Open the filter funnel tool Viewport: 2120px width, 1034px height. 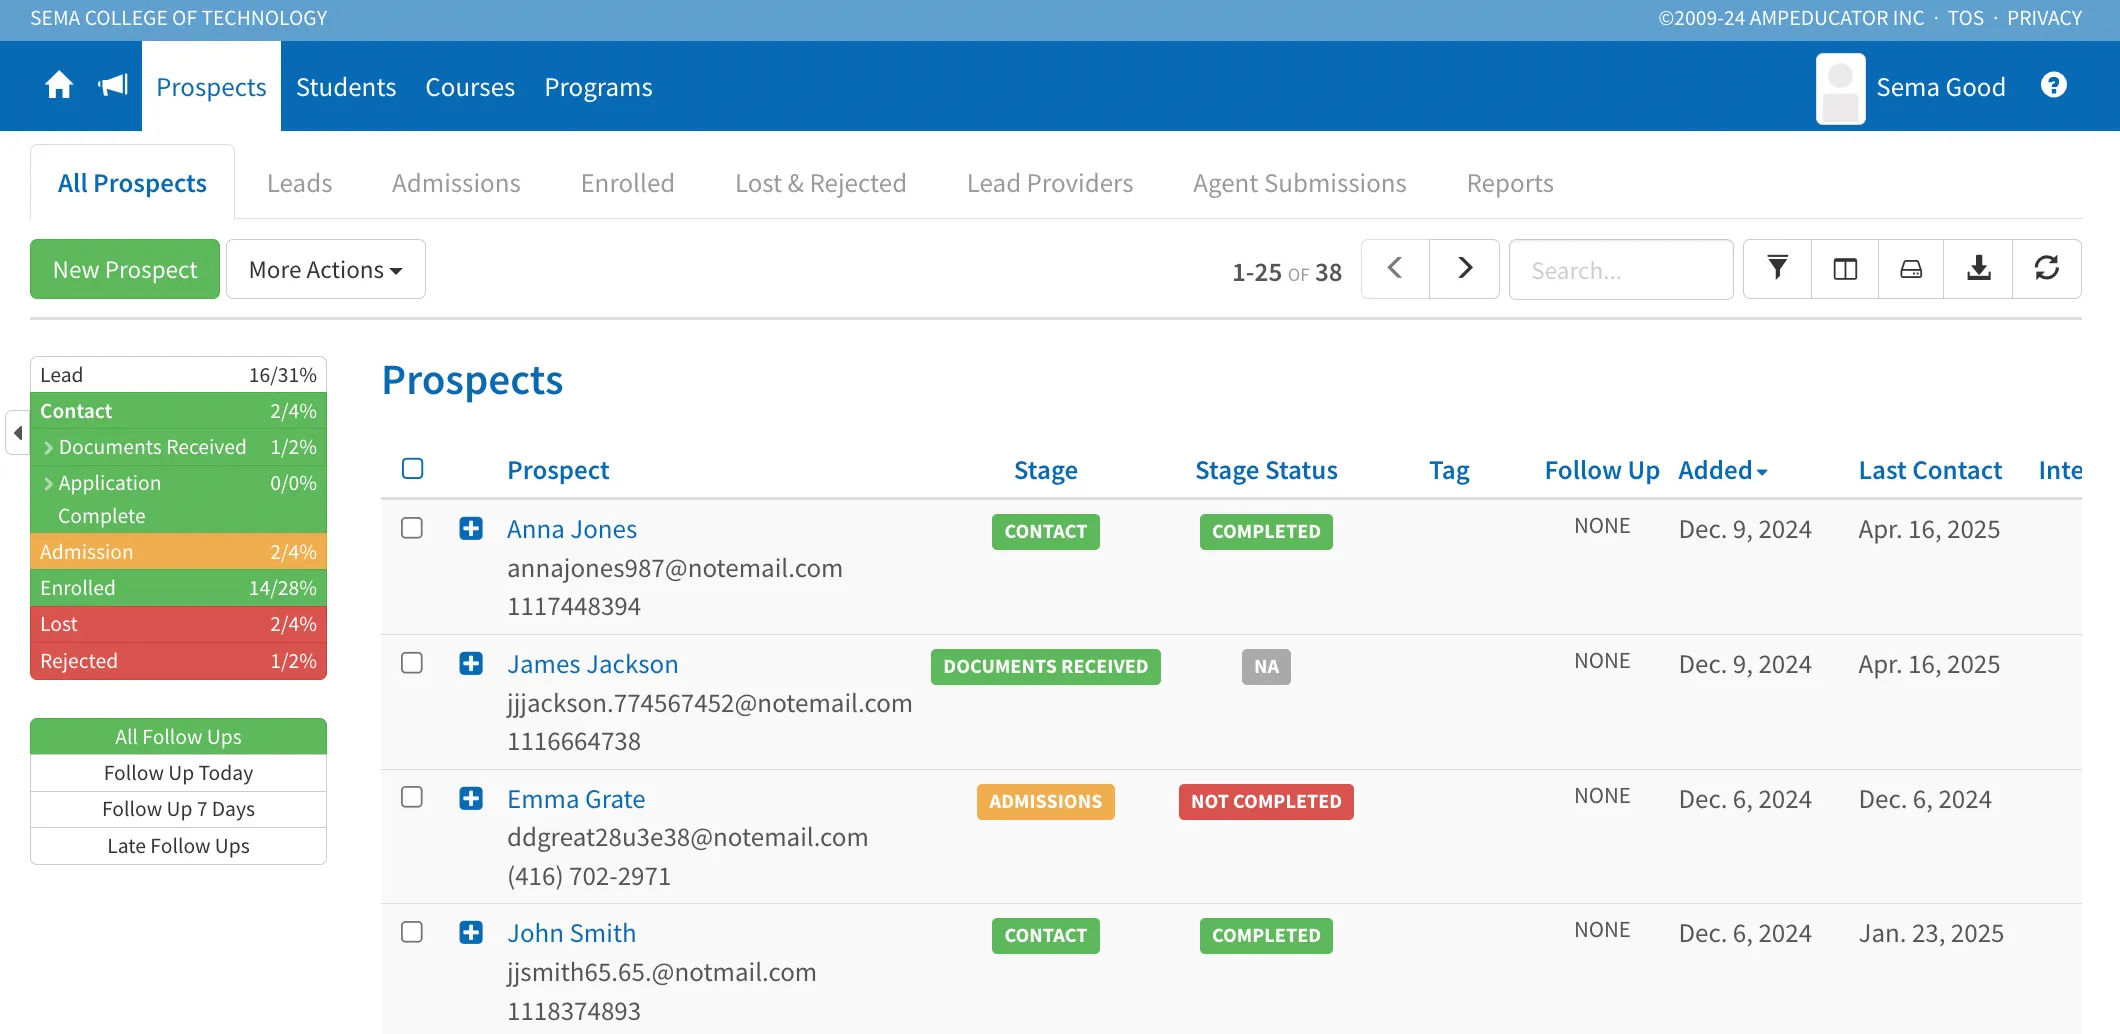[1777, 269]
